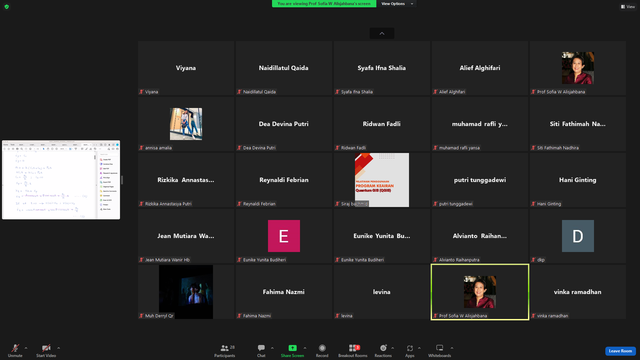Select Rizkika Annastasya Putri's tile

pos(186,180)
